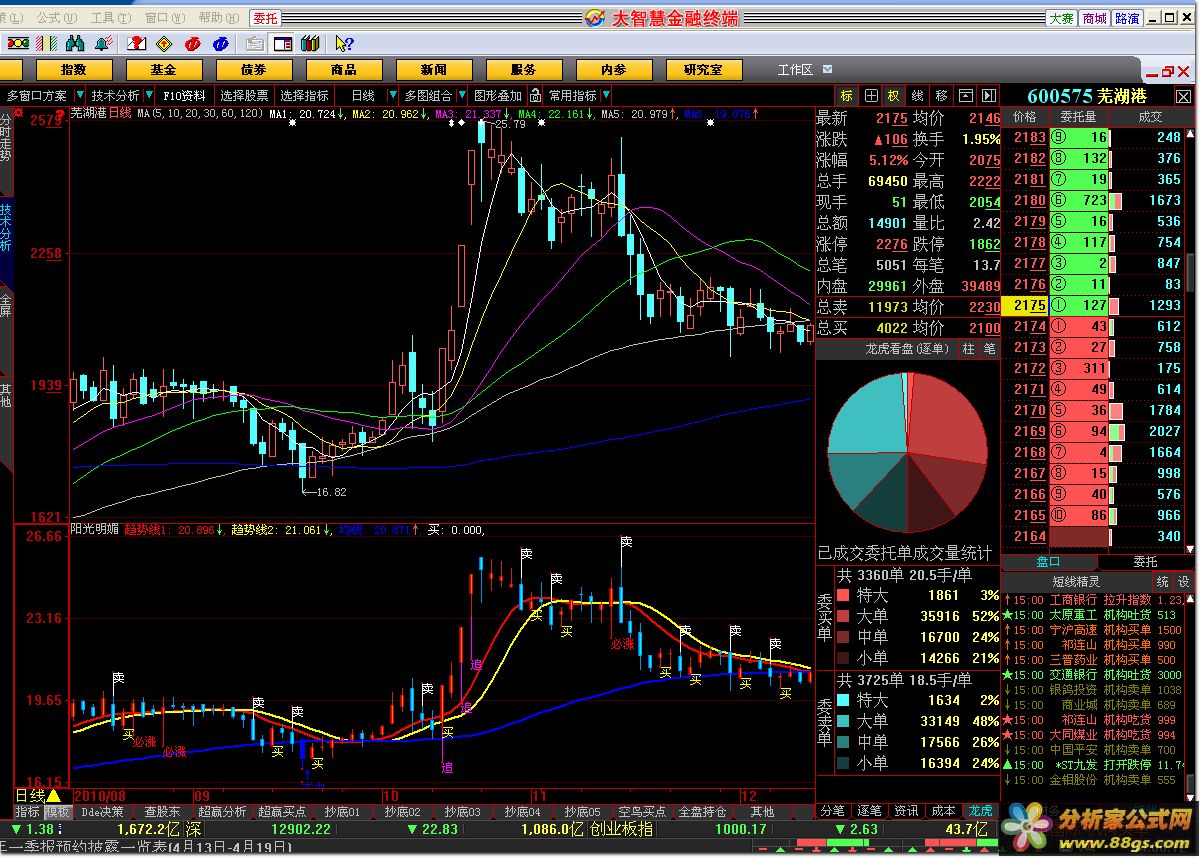Click the skip-to-end panel icon

pyautogui.click(x=988, y=96)
